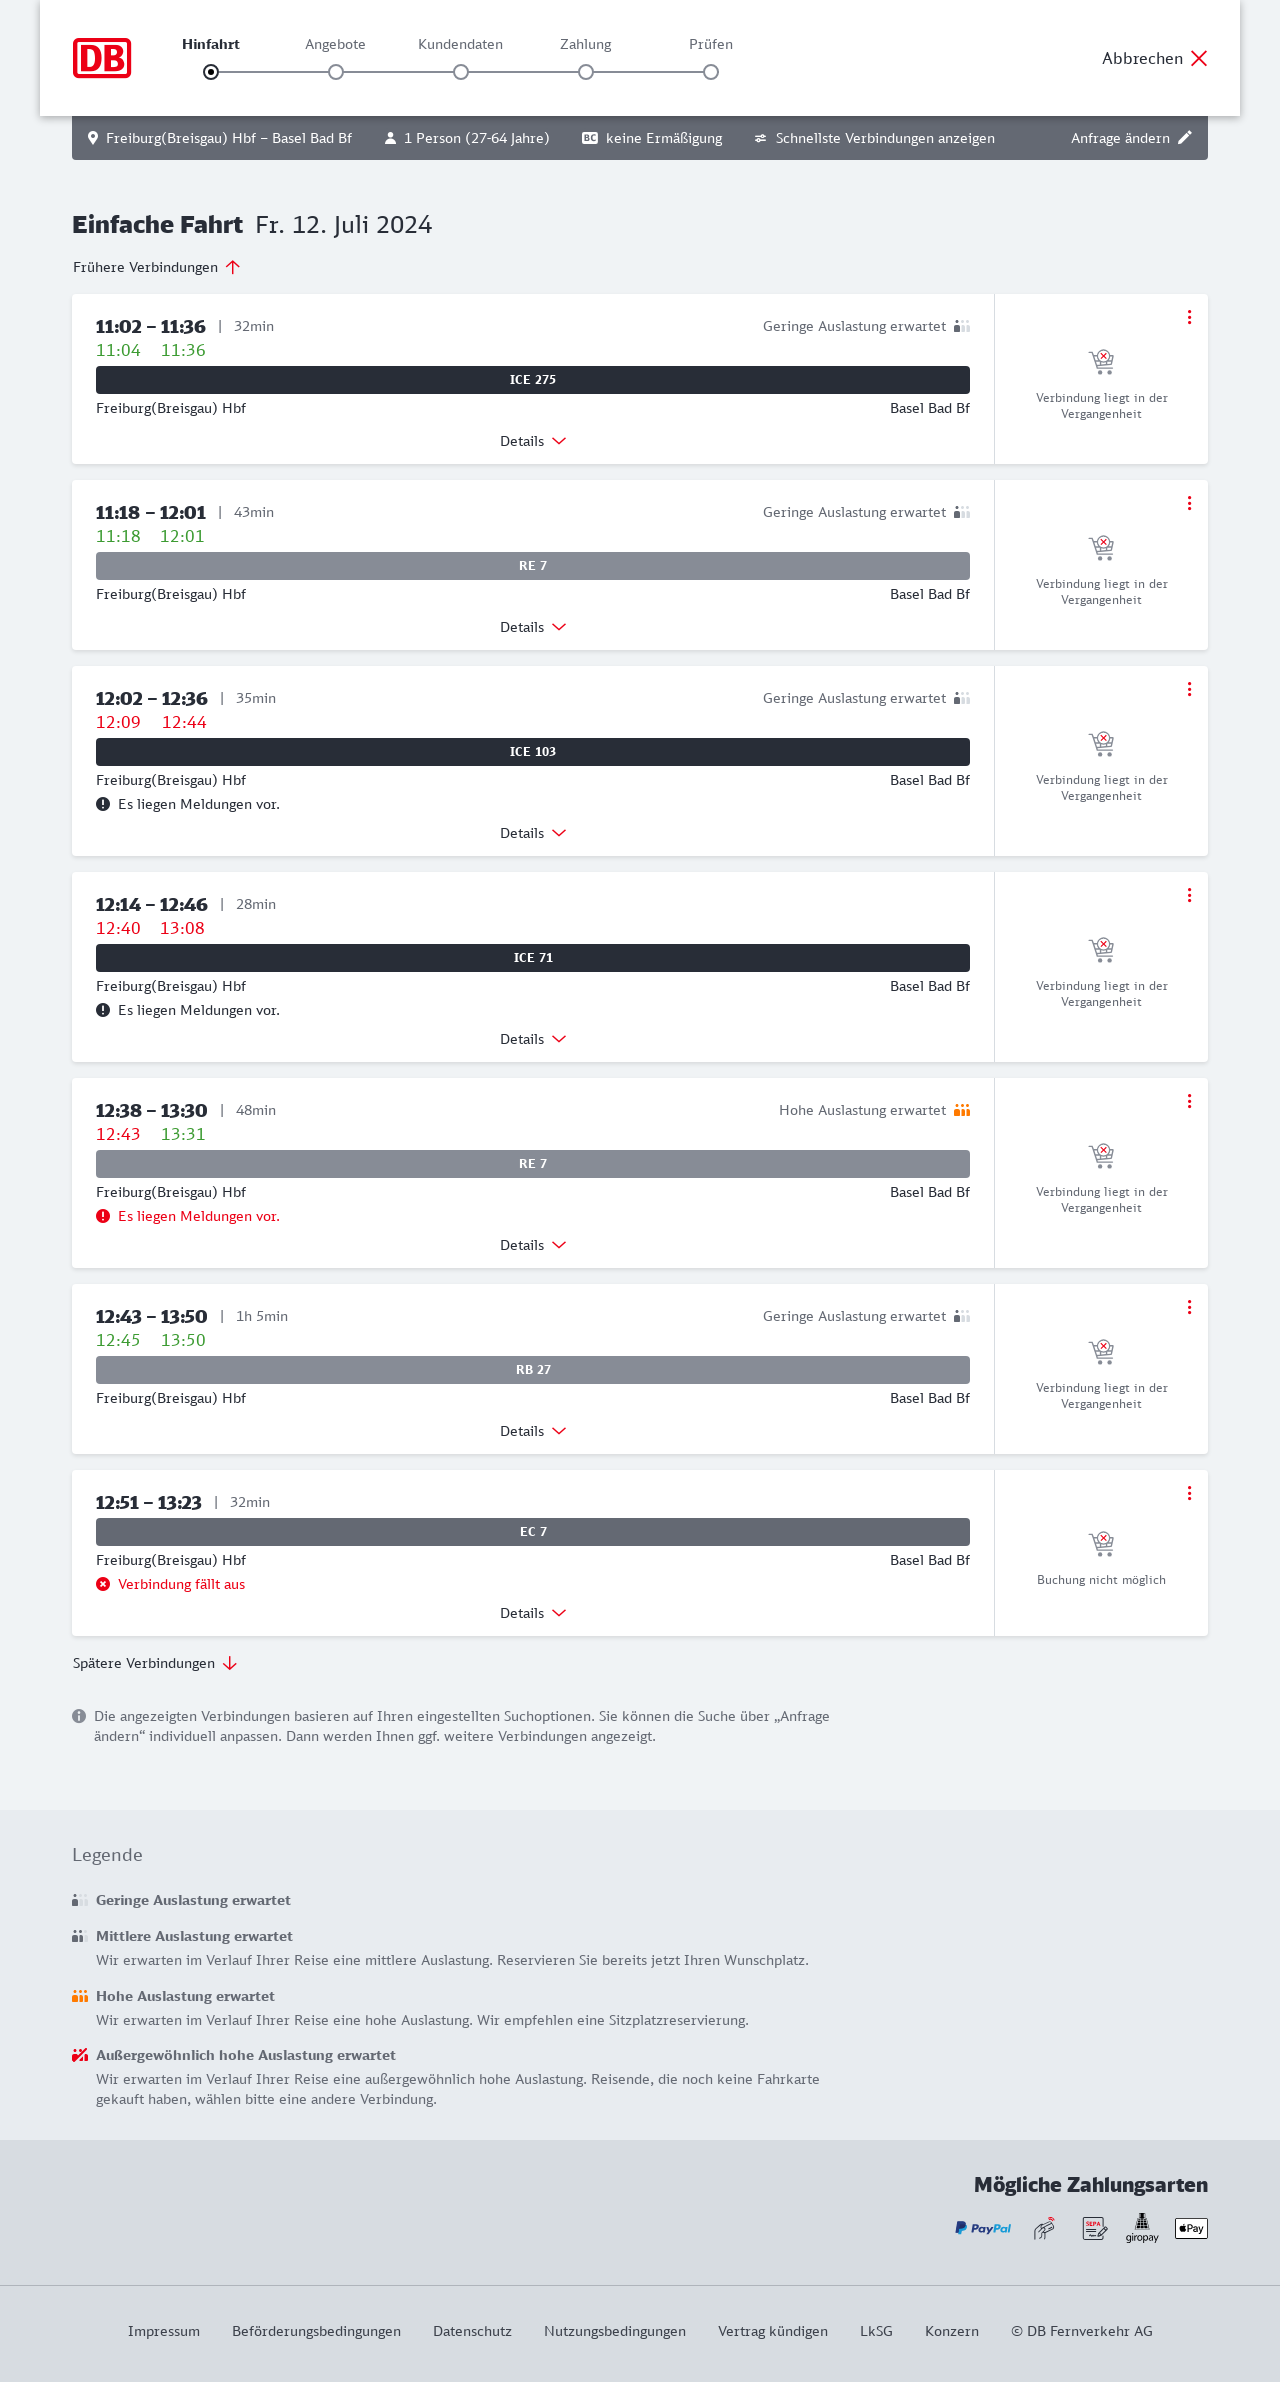Click the pencil icon next to Anfrage ändern

pyautogui.click(x=1185, y=138)
